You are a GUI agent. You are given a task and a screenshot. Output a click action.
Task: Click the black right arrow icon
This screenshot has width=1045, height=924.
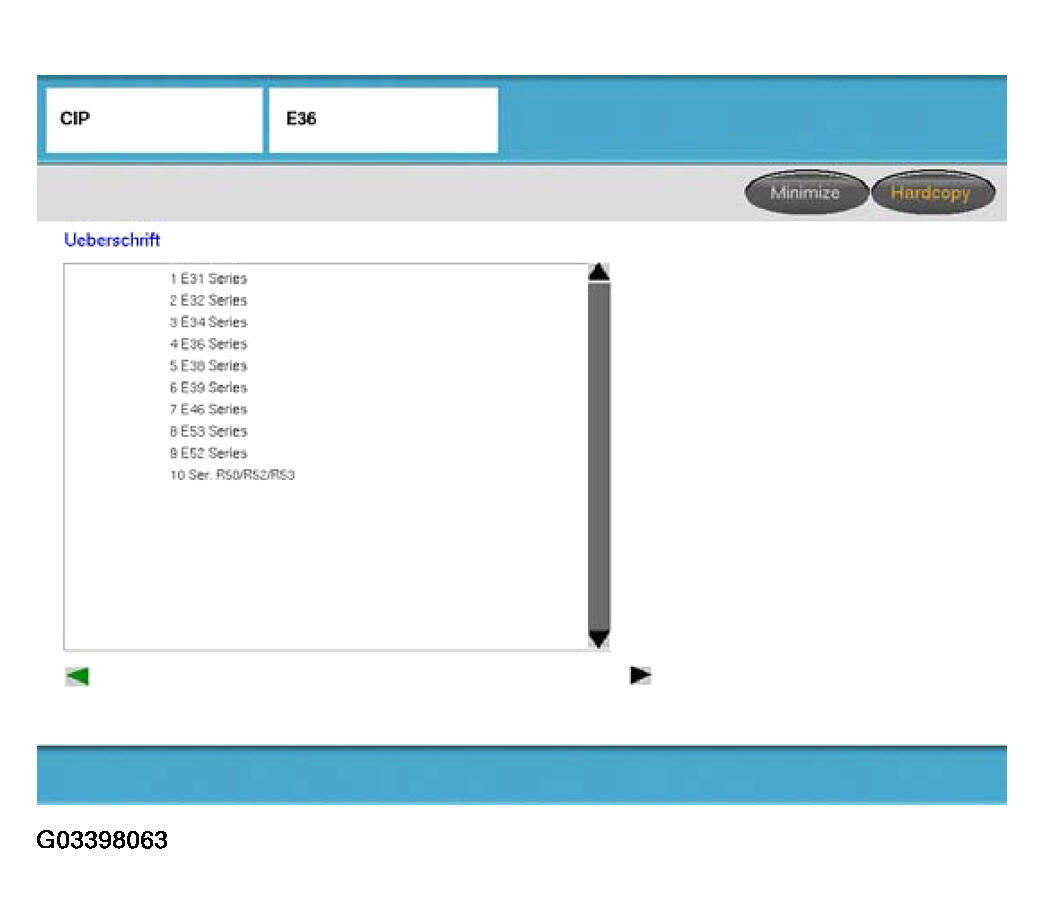640,676
